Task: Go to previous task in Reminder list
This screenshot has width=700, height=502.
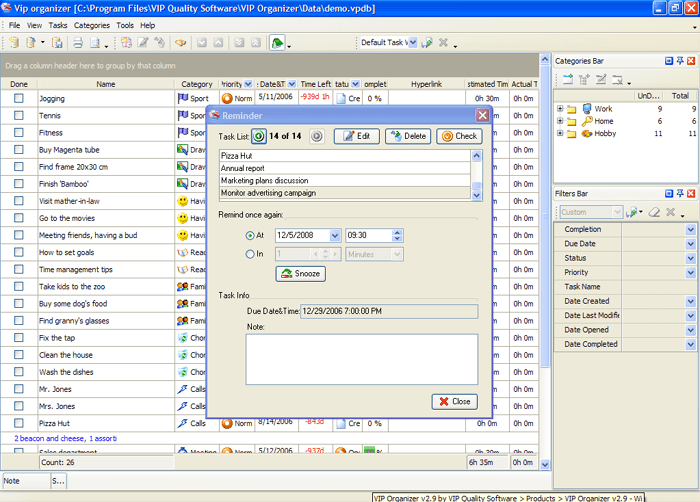Action: click(259, 136)
